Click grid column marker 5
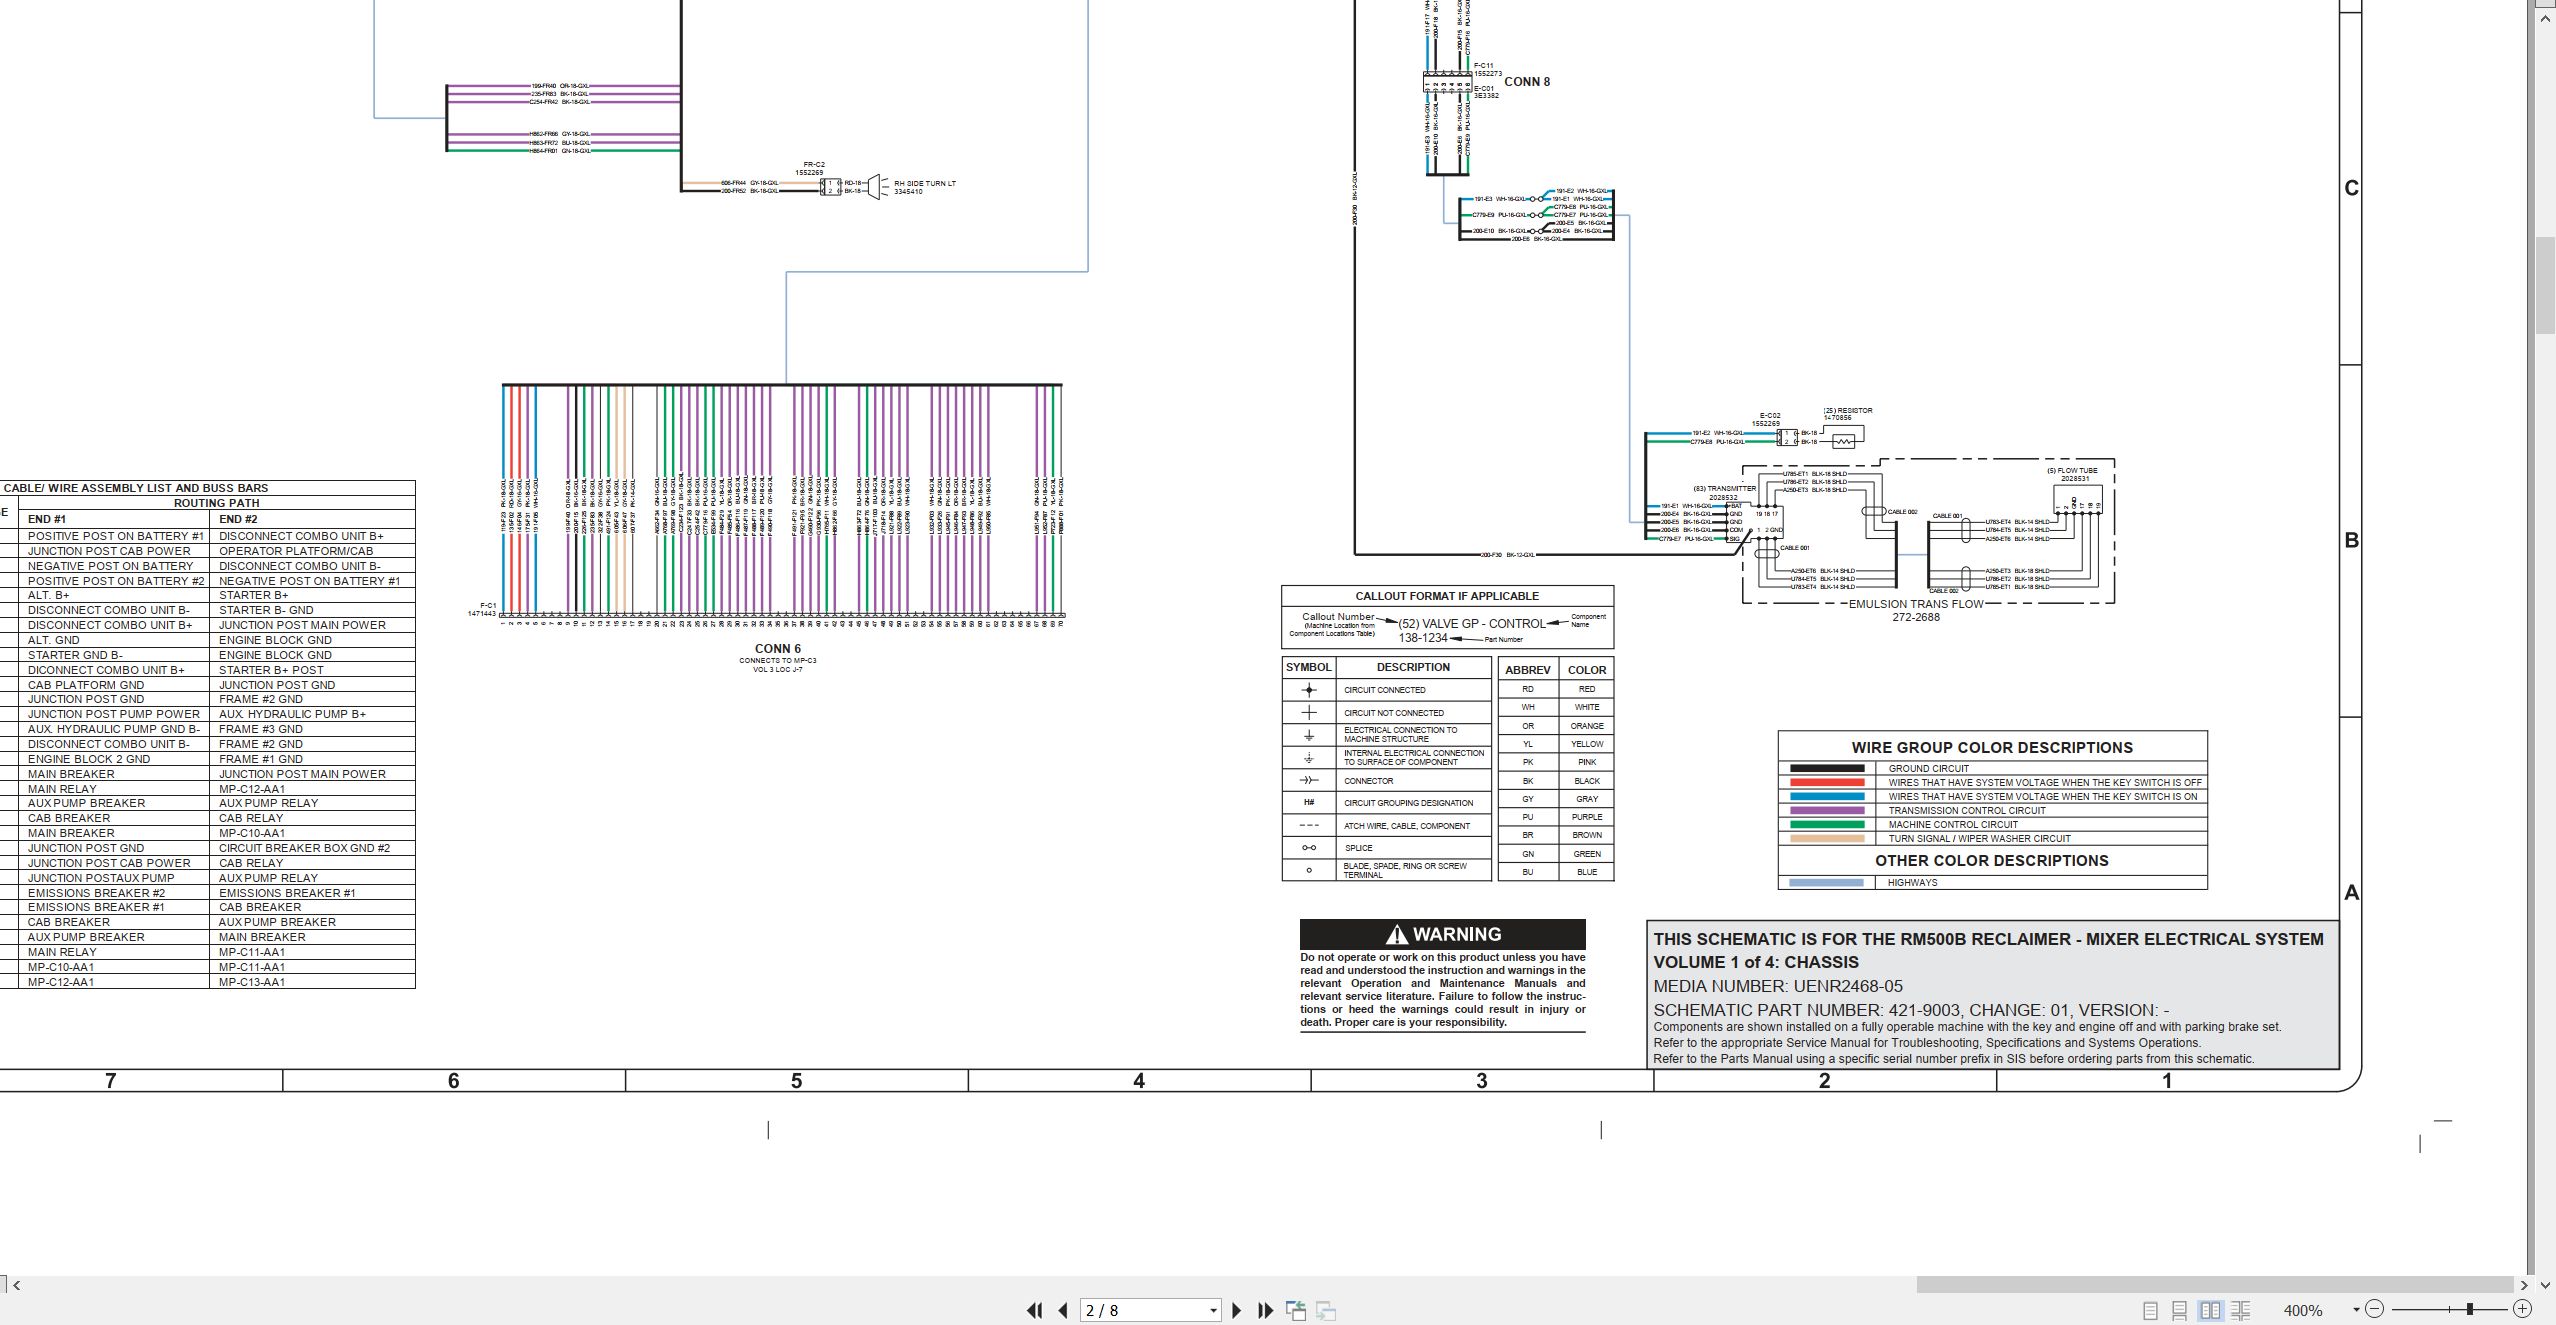 [x=796, y=1081]
